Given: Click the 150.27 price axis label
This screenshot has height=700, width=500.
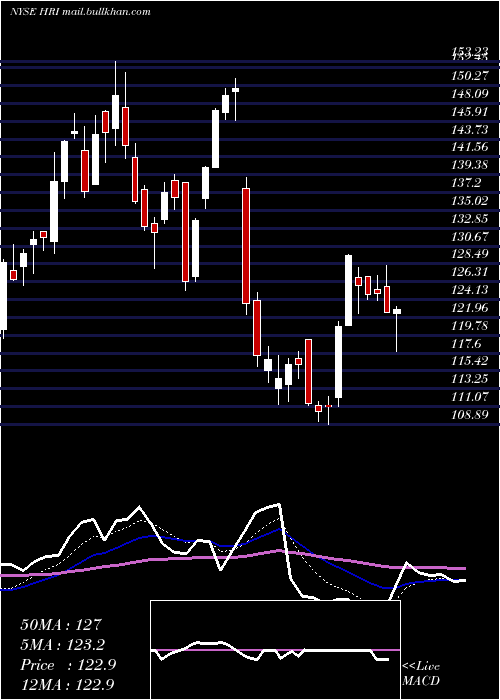Looking at the screenshot, I should point(469,76).
